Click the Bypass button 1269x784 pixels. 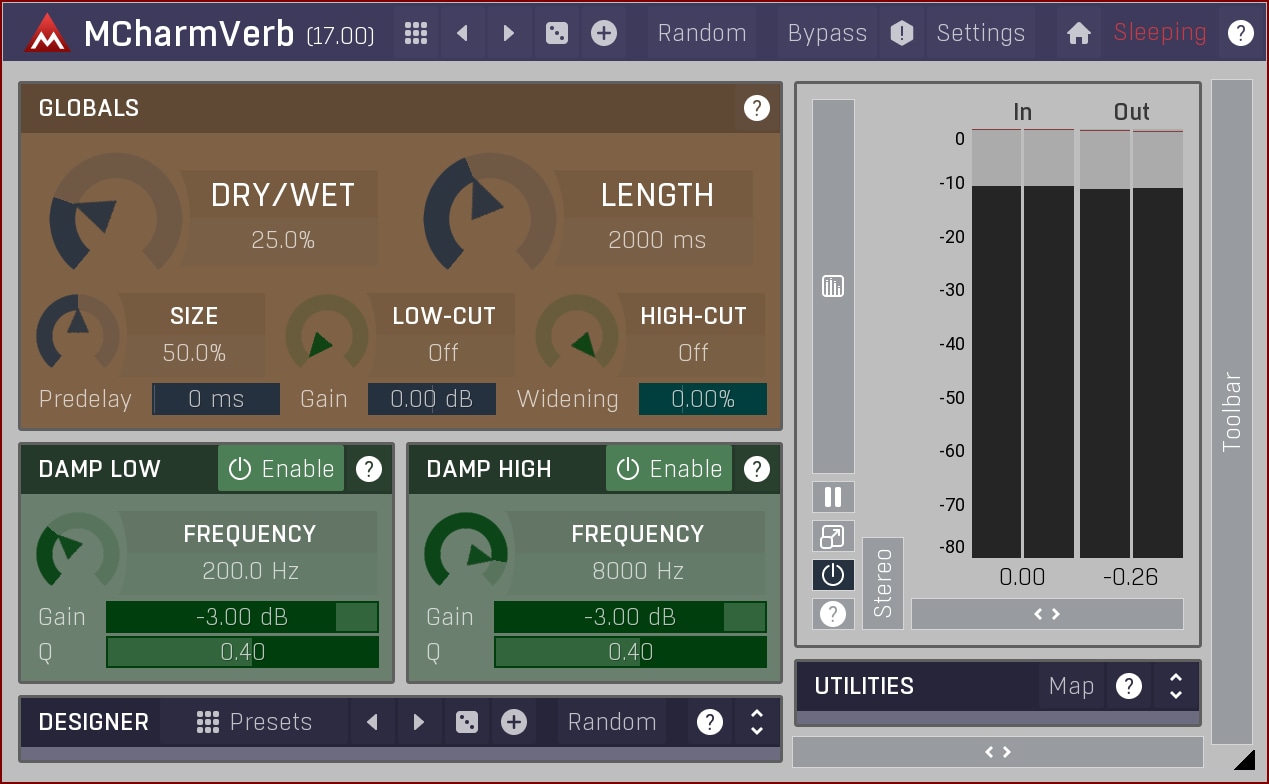827,33
